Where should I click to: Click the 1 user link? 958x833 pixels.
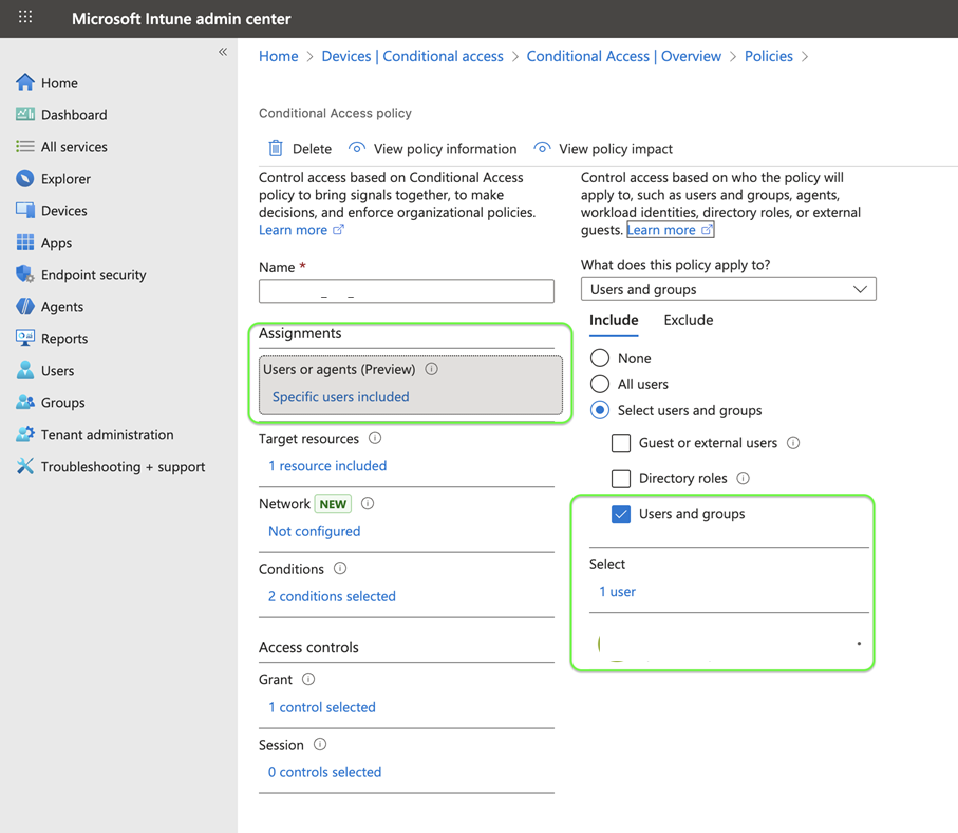[617, 592]
